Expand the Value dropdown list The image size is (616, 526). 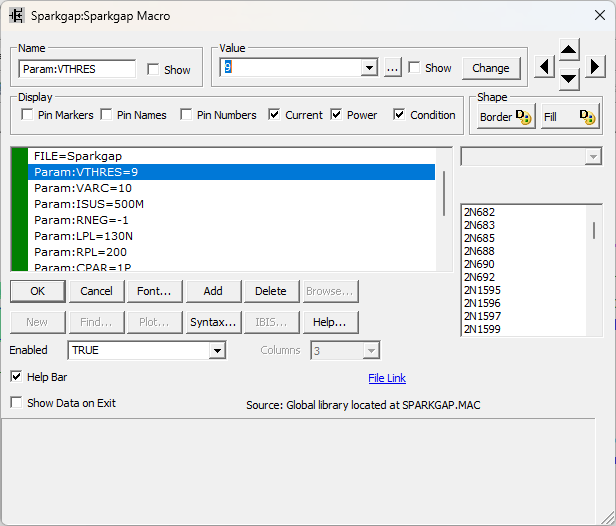(369, 68)
